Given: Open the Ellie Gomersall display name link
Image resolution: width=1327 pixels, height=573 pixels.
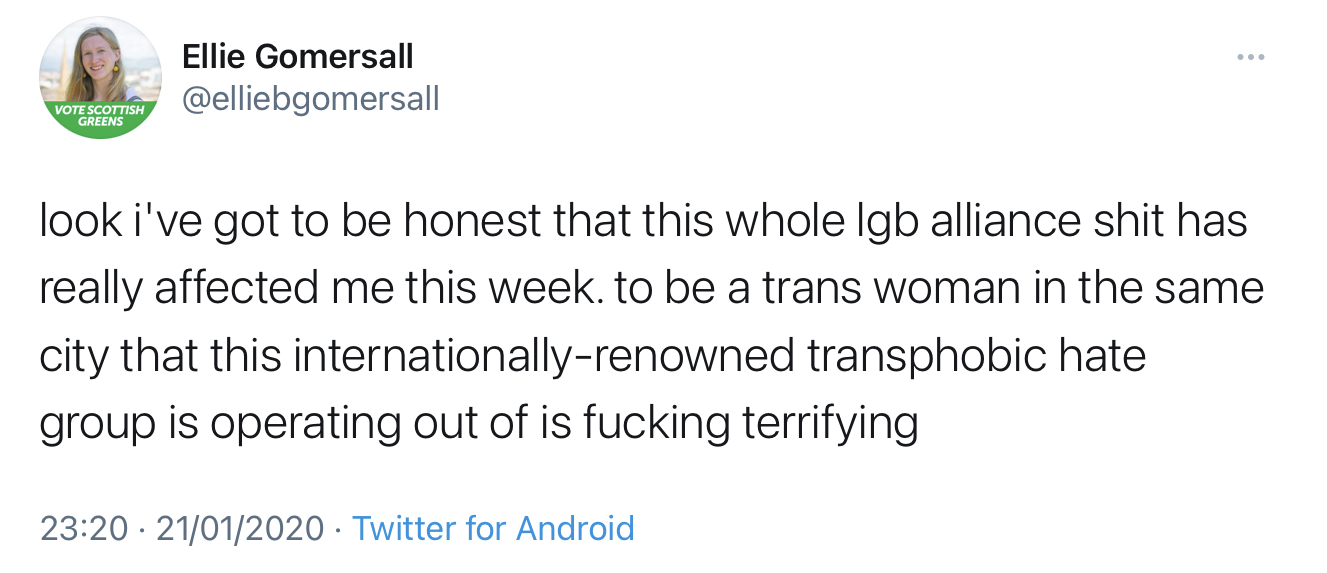Looking at the screenshot, I should 297,57.
